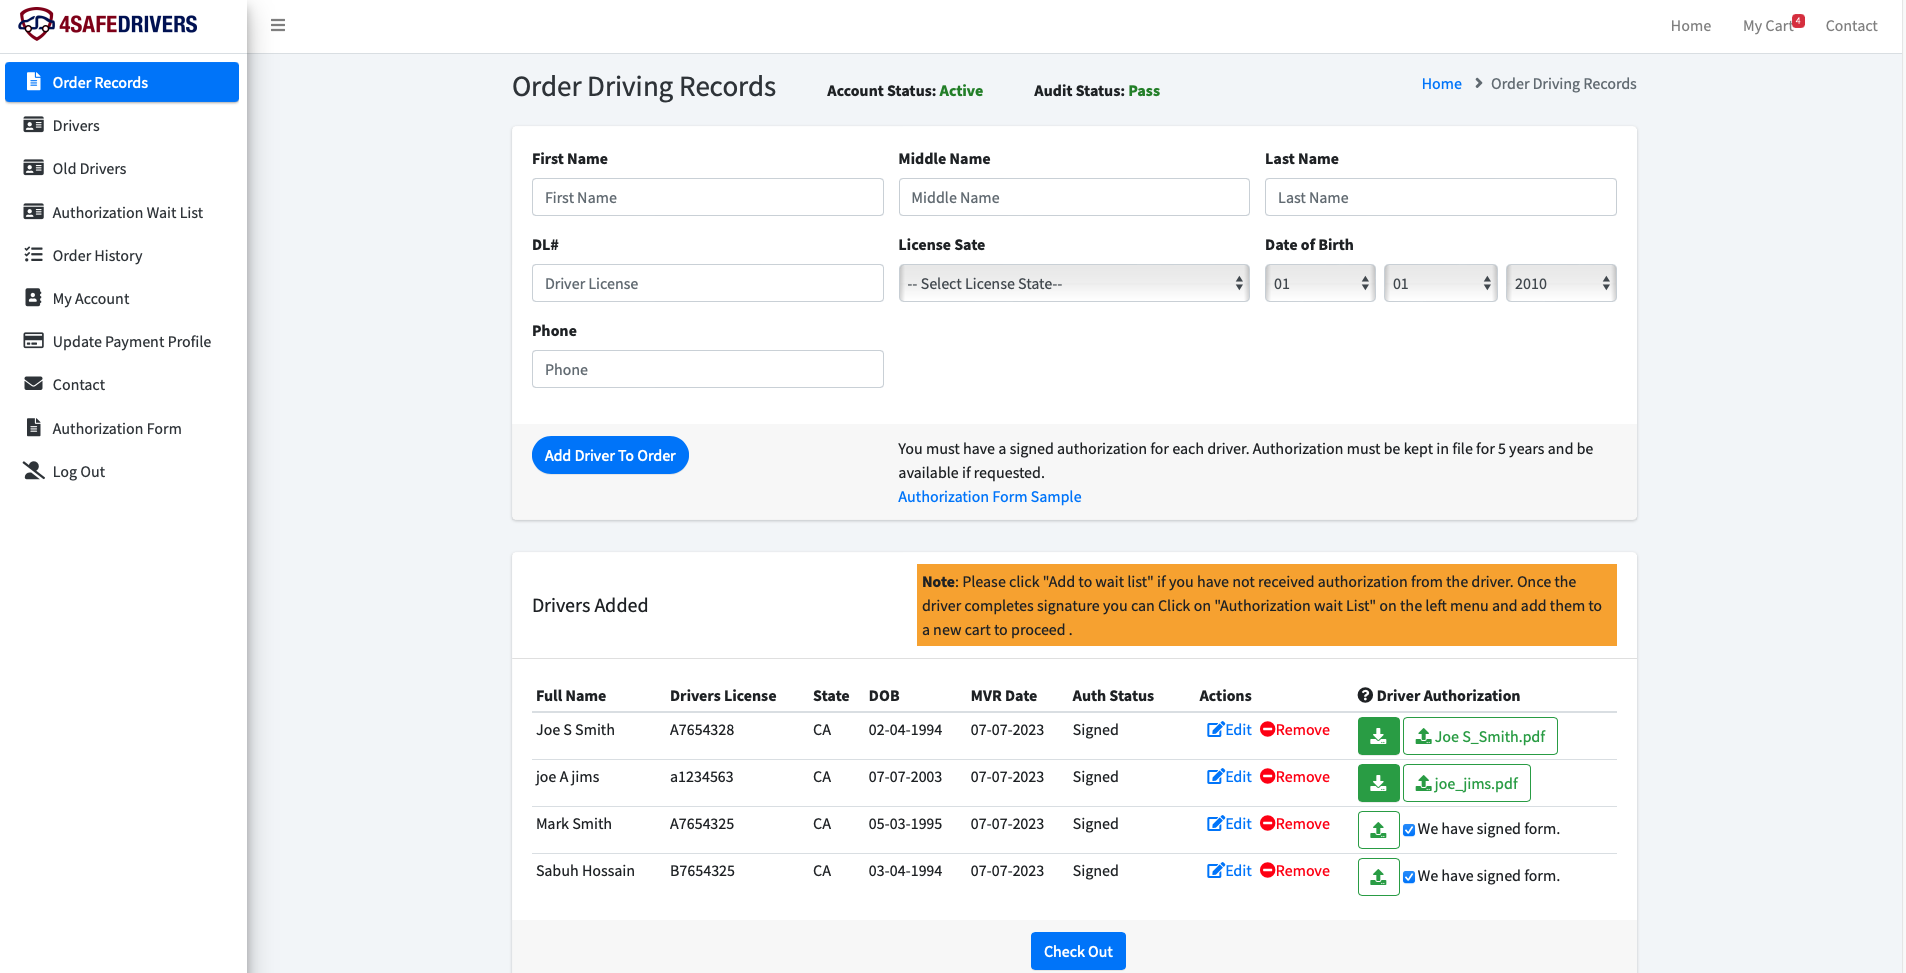
Task: Click the upload icon in Sabuh Hossain row
Action: [x=1378, y=877]
